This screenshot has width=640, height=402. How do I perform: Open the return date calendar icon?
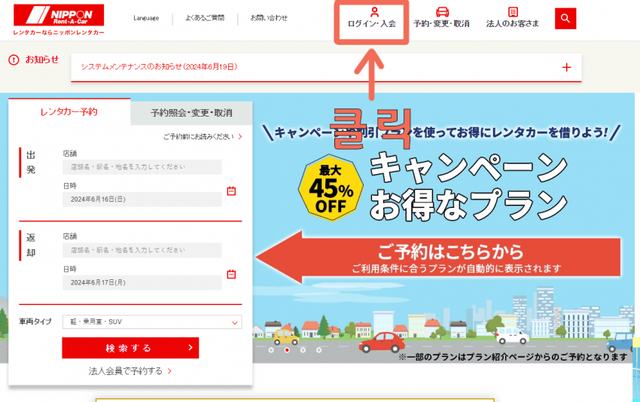pos(231,274)
